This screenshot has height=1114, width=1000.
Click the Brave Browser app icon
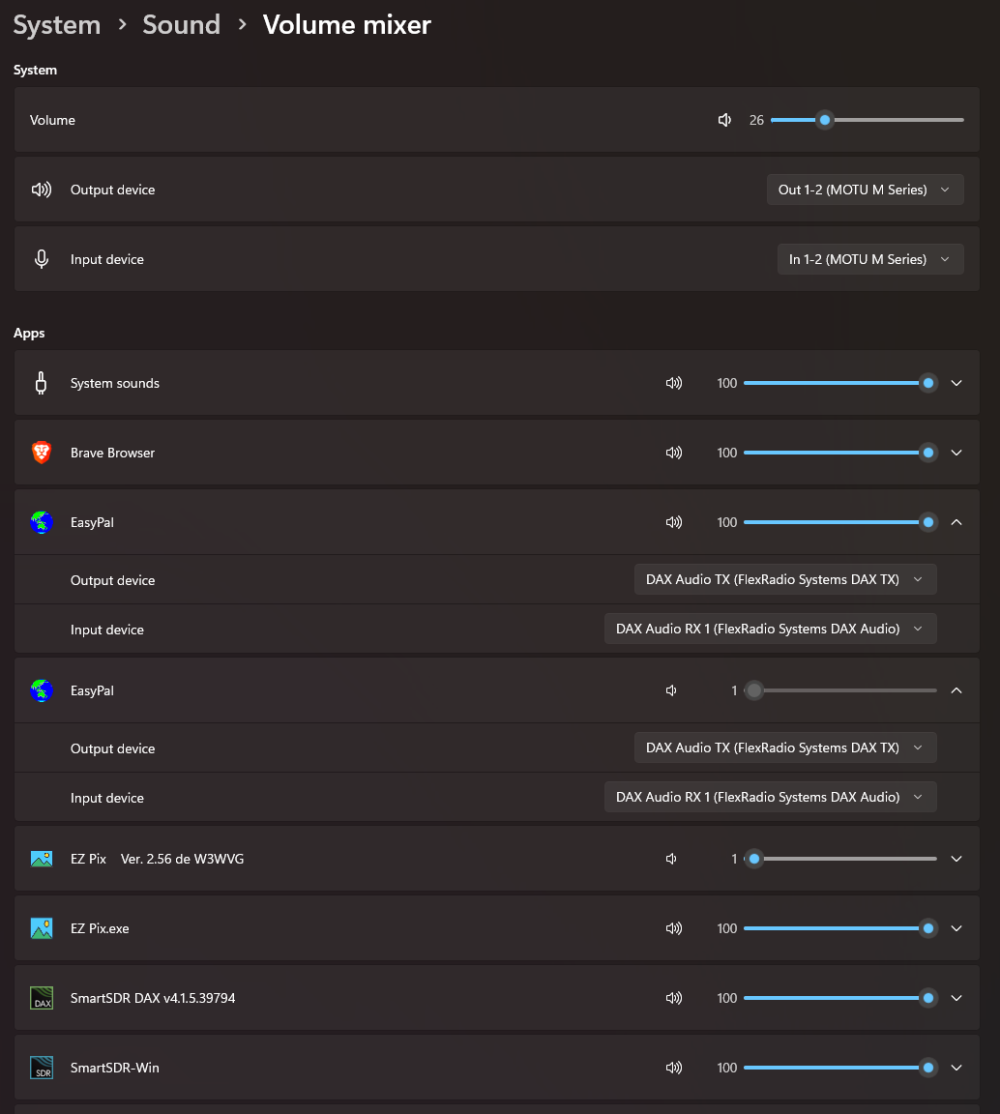(41, 453)
